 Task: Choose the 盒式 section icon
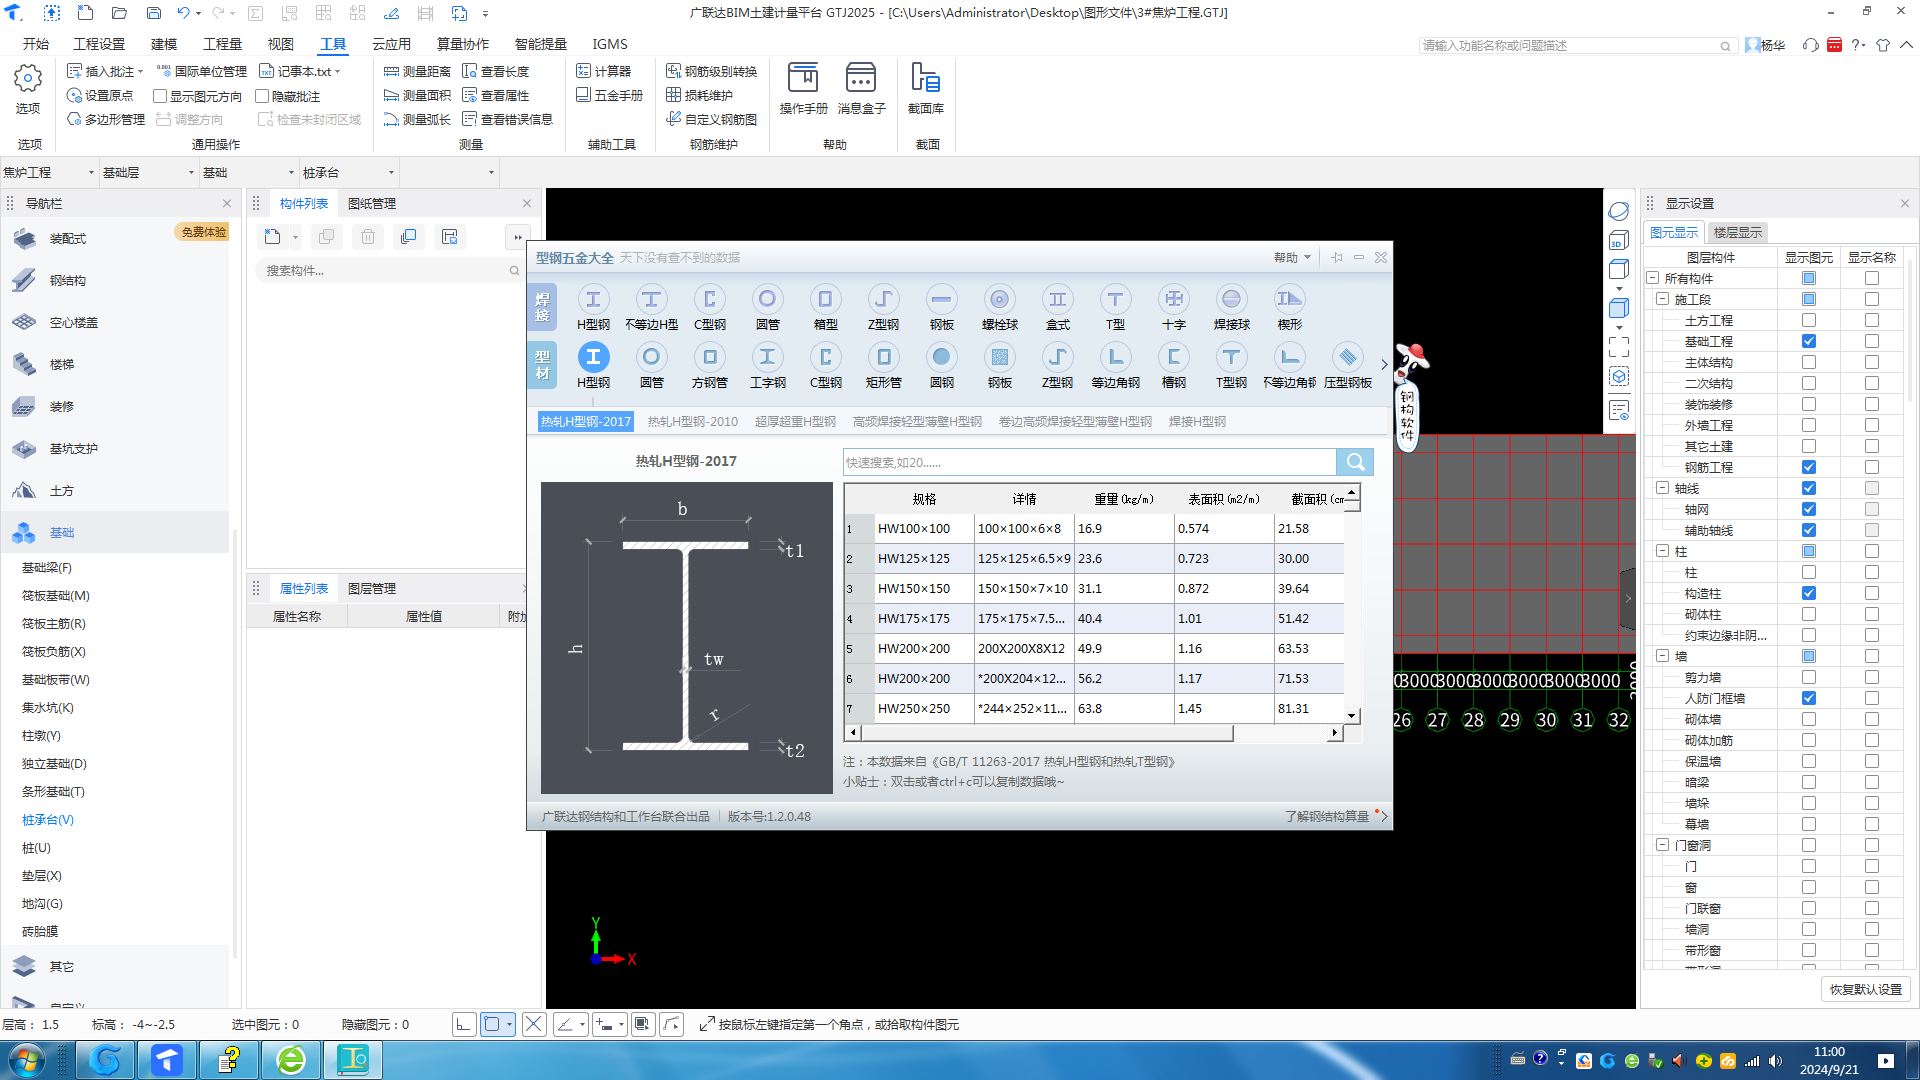1057,307
